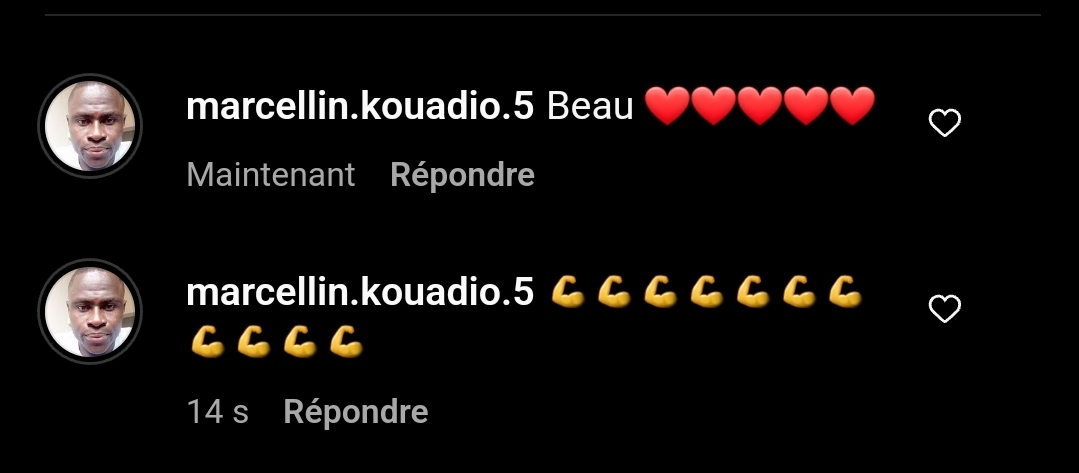Select the word "Beau" in the comment

[590, 107]
